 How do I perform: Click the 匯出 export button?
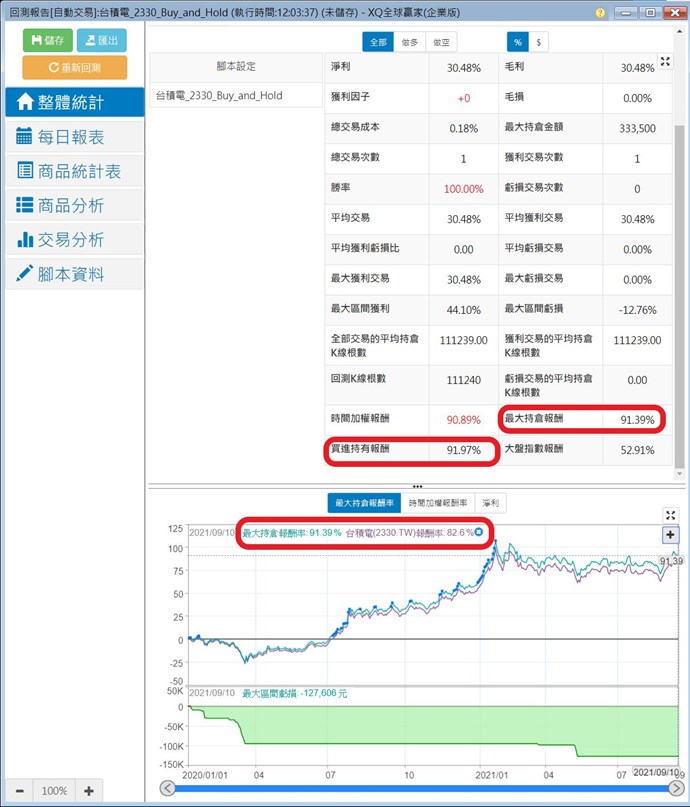tap(101, 40)
